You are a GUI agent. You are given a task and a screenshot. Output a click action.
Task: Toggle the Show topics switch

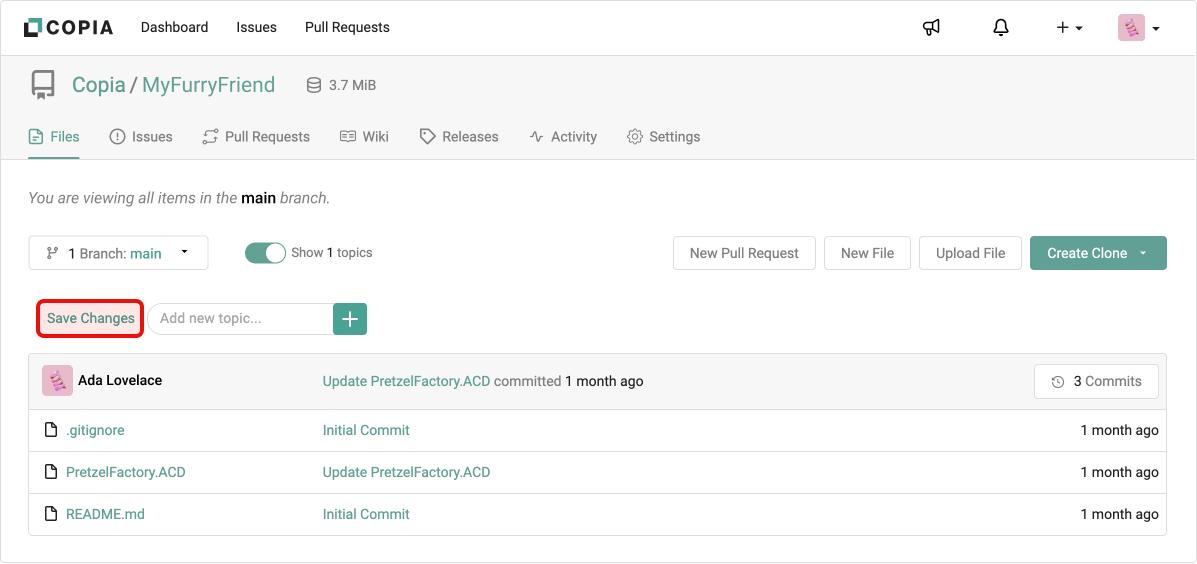pyautogui.click(x=265, y=253)
